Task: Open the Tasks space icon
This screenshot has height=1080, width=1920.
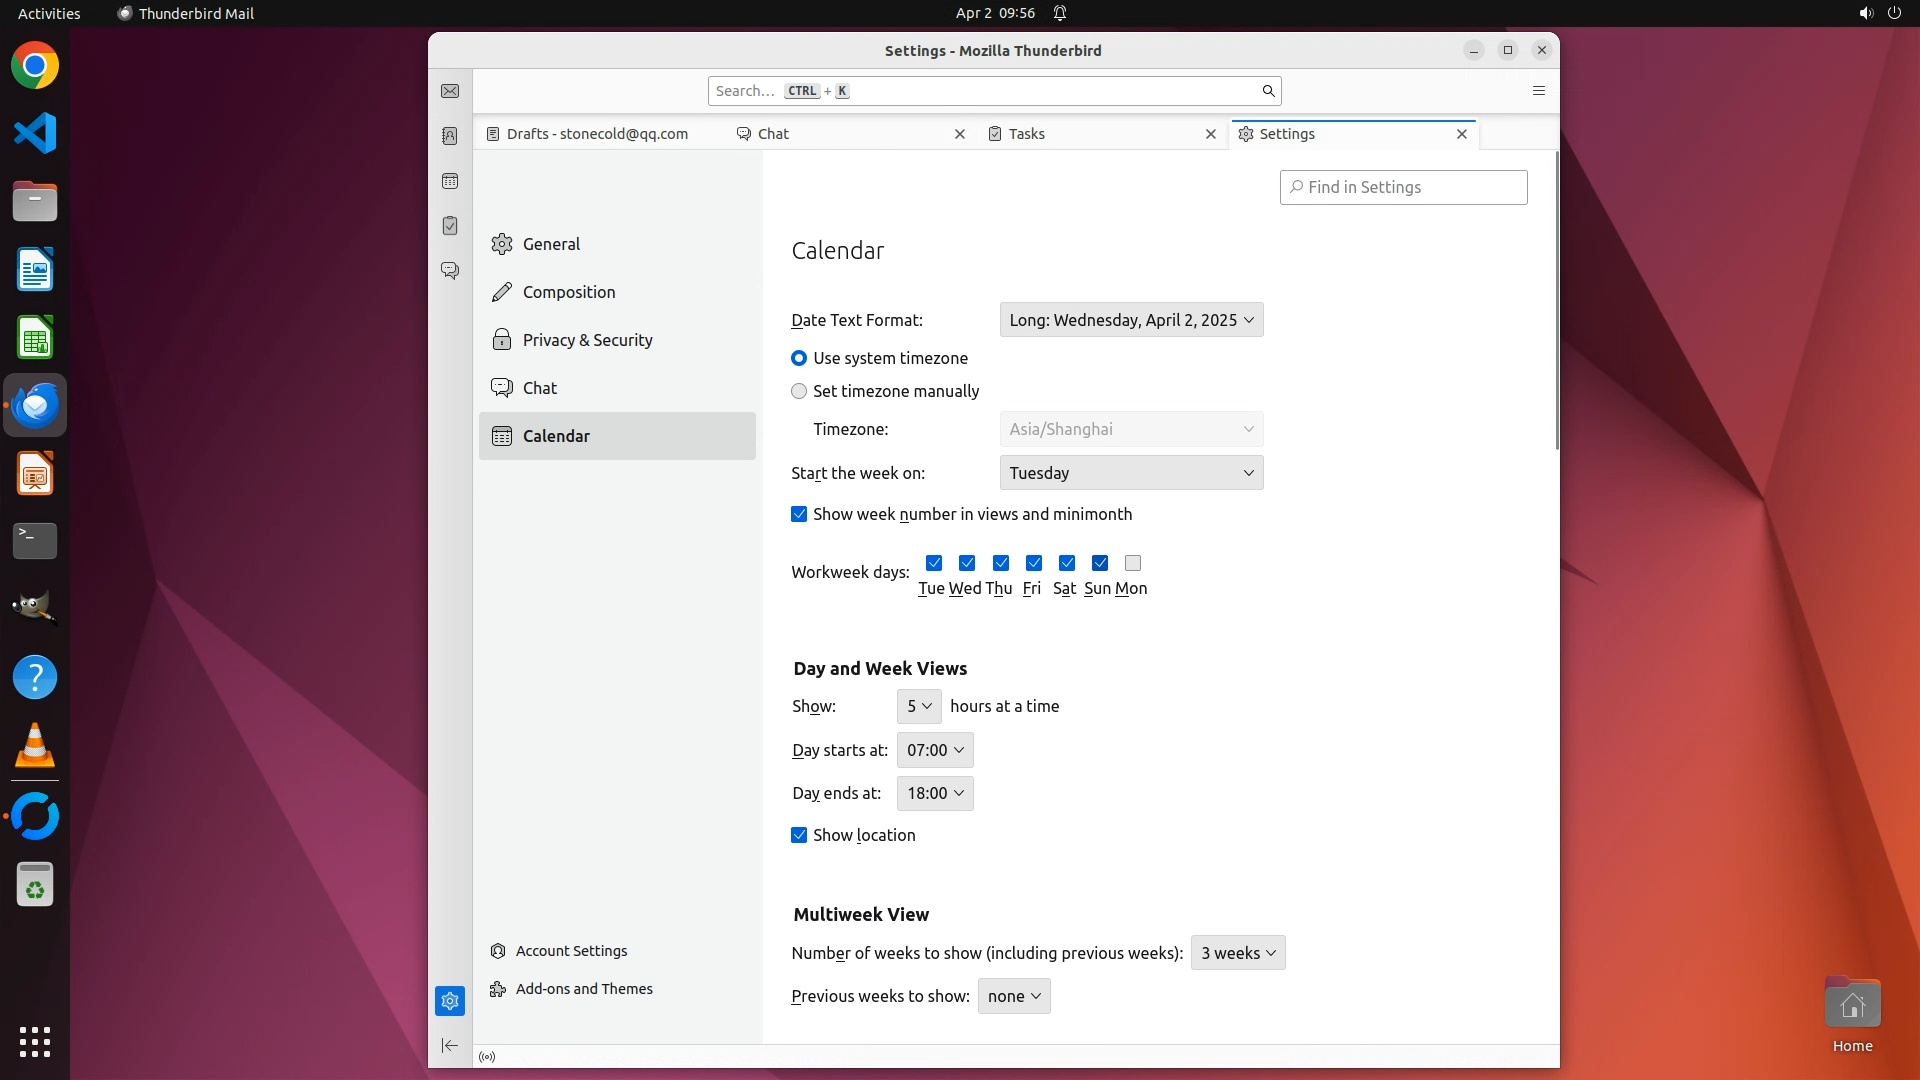Action: tap(450, 226)
